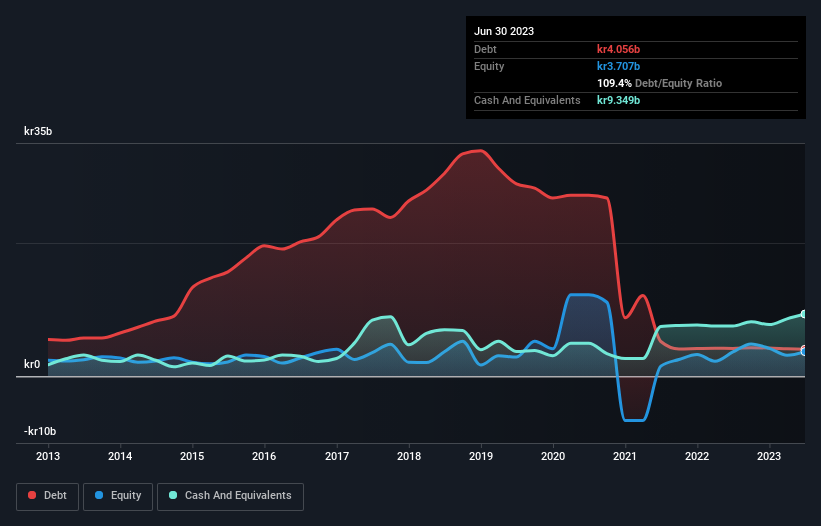This screenshot has height=526, width=821.
Task: Click the 2013 x-axis label
Action: pos(48,456)
